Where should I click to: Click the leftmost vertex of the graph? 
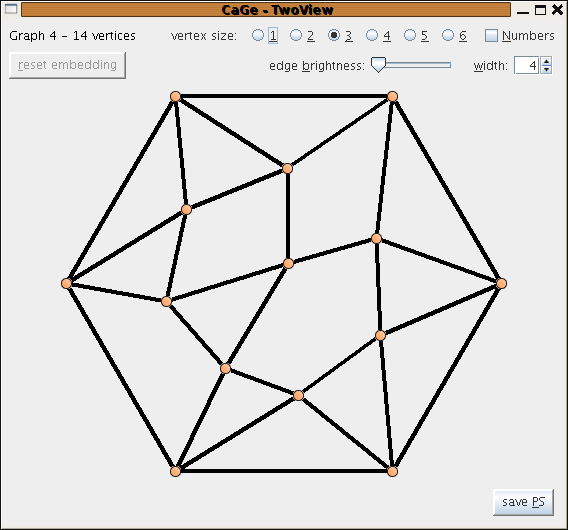click(x=67, y=283)
